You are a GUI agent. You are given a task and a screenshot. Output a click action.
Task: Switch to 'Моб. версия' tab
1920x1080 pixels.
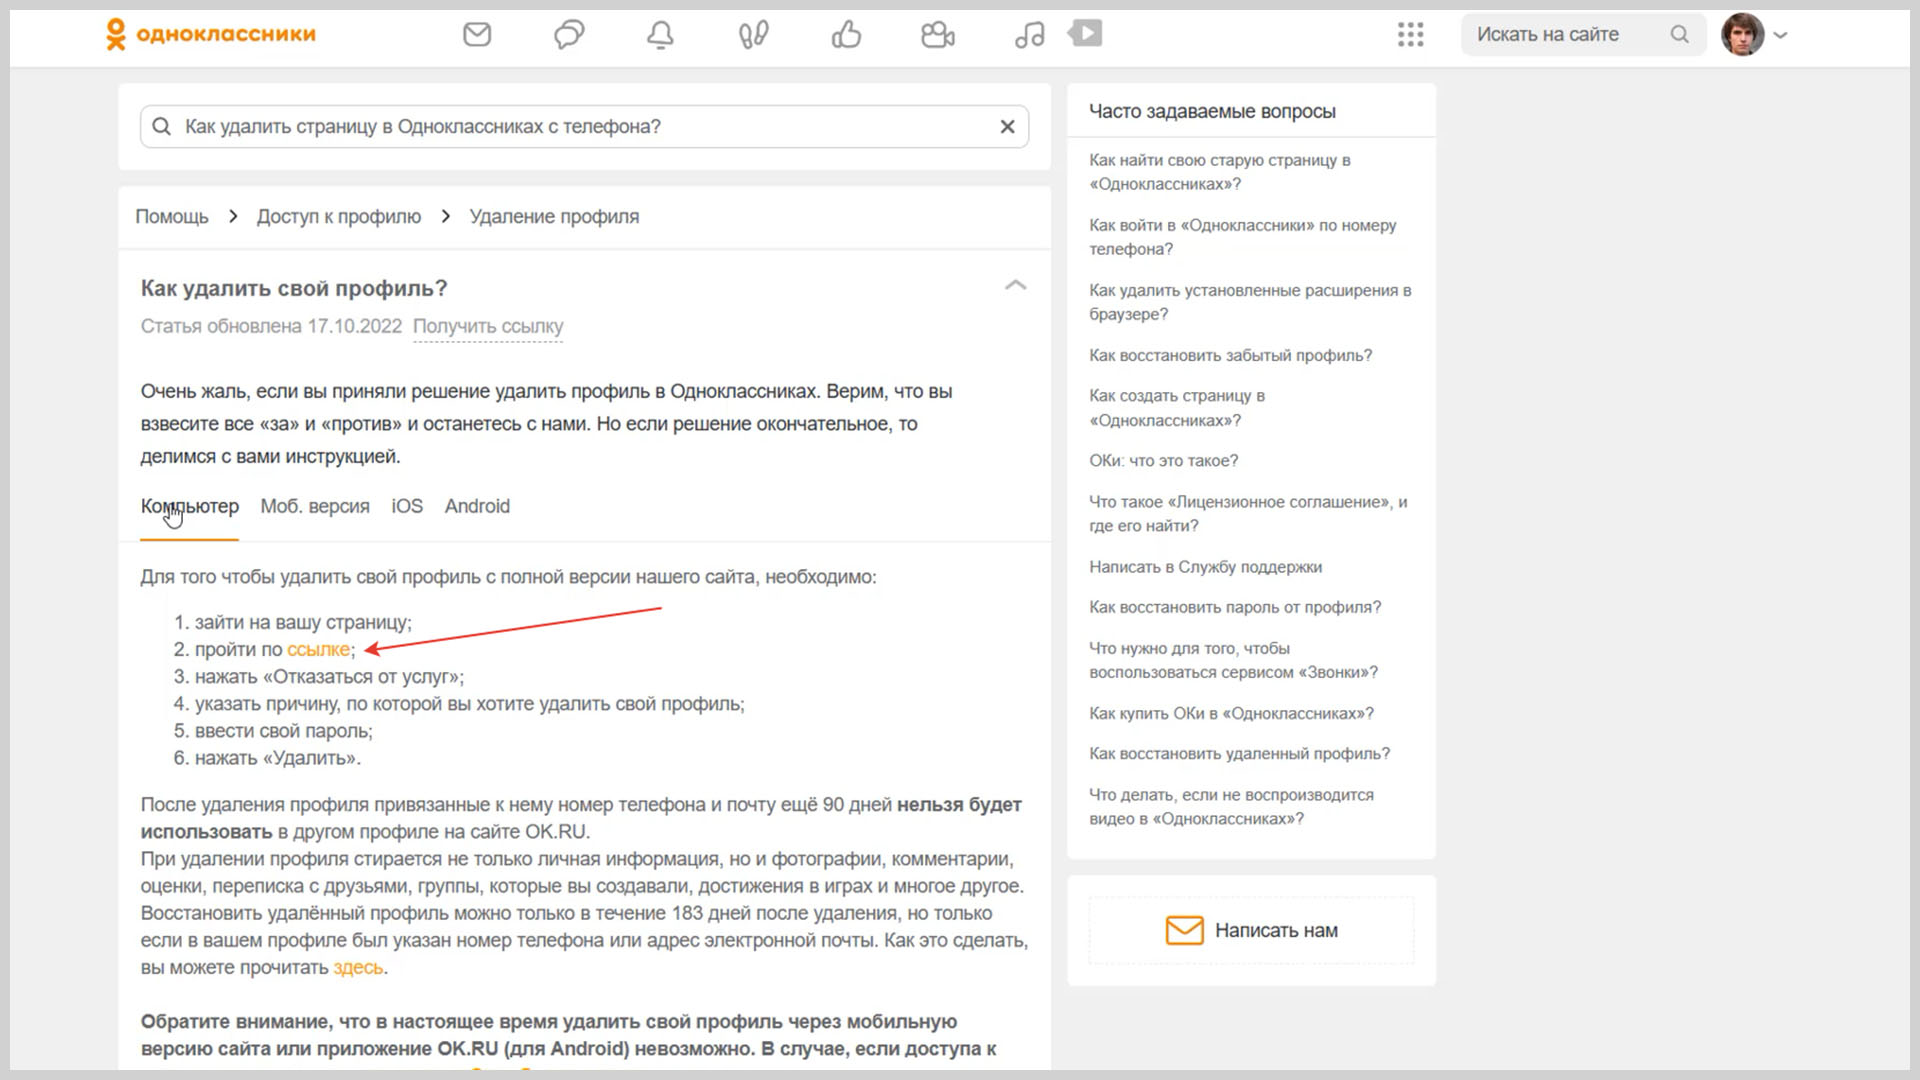(x=315, y=506)
